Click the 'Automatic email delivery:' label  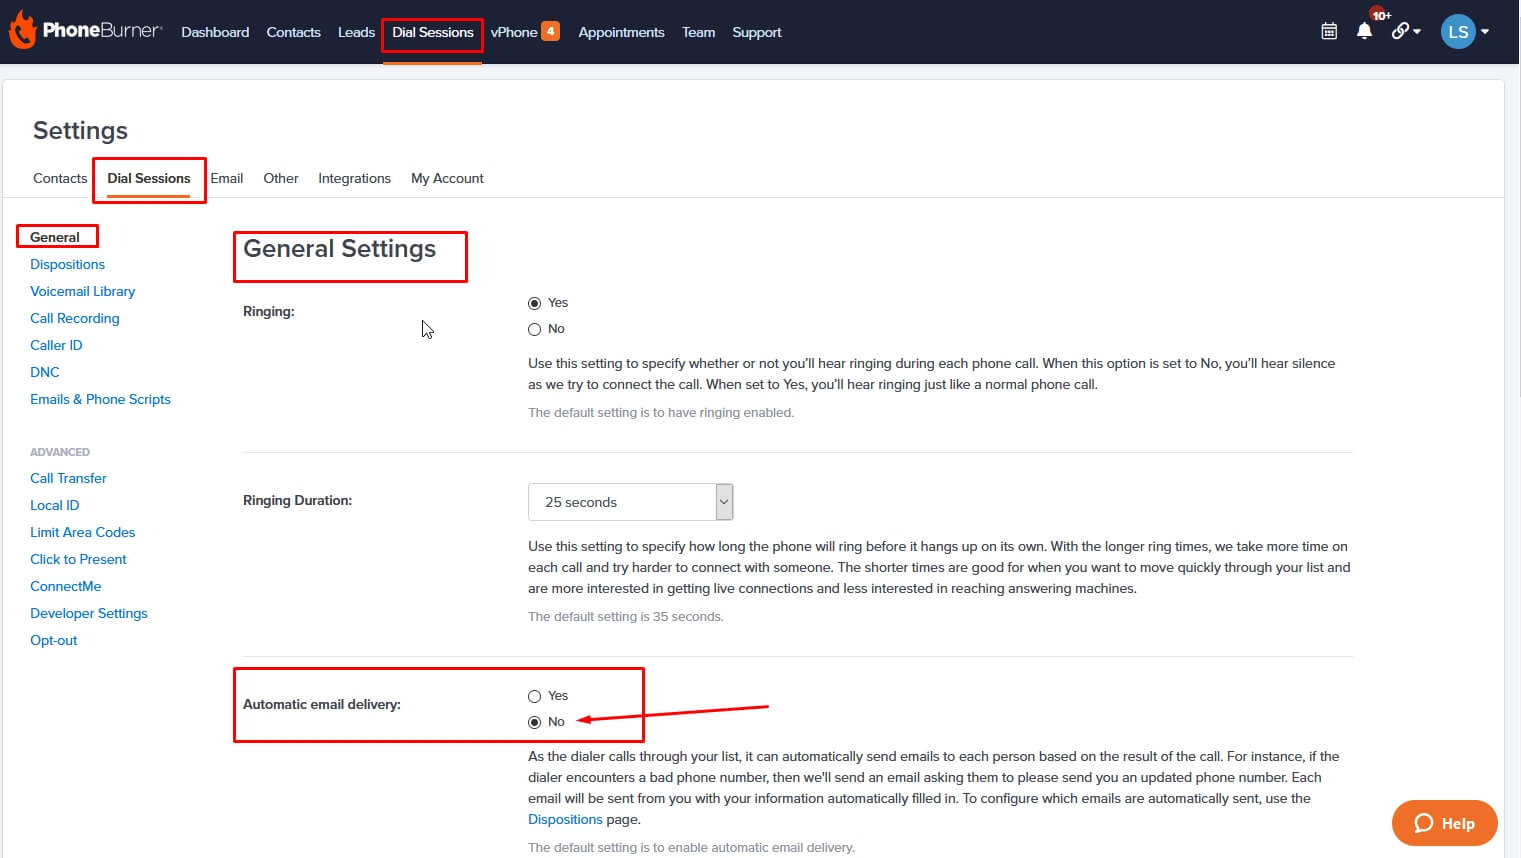click(322, 704)
